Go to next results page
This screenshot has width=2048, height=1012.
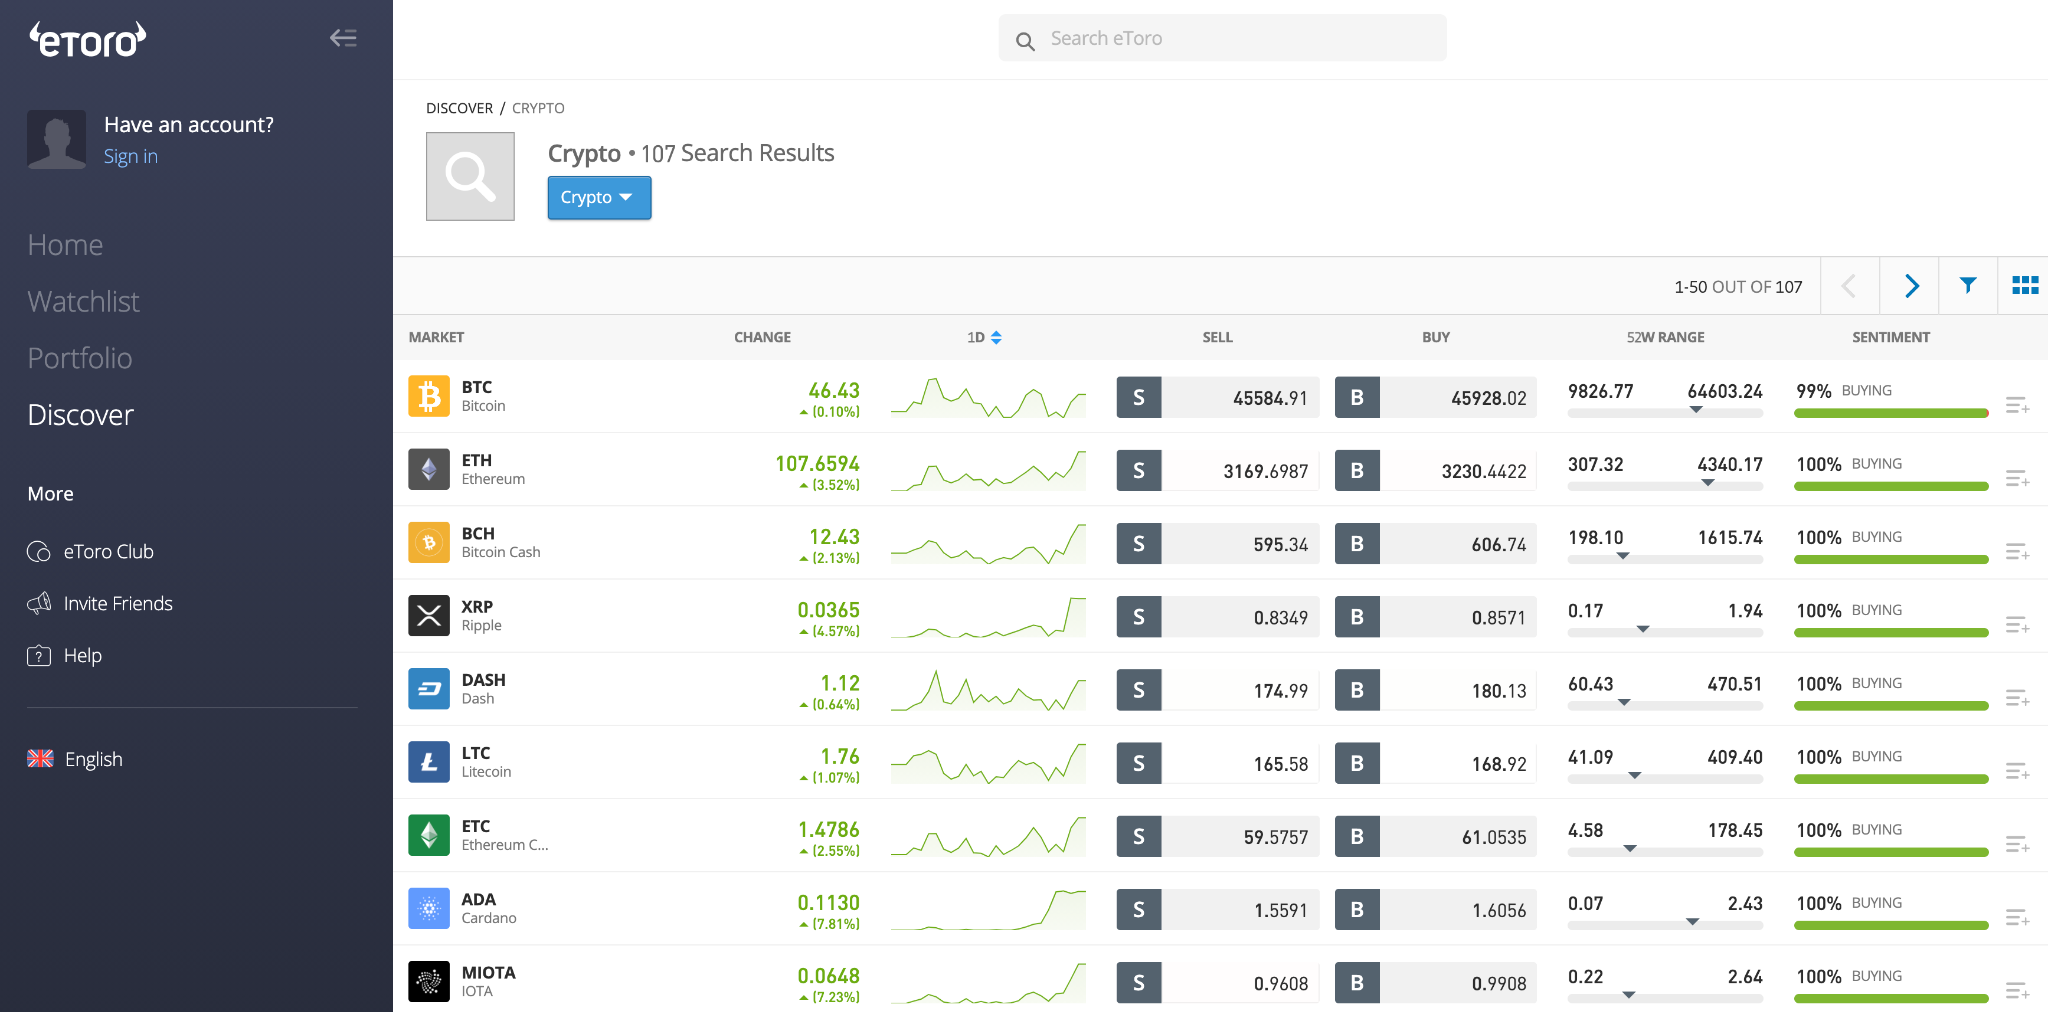(1909, 286)
